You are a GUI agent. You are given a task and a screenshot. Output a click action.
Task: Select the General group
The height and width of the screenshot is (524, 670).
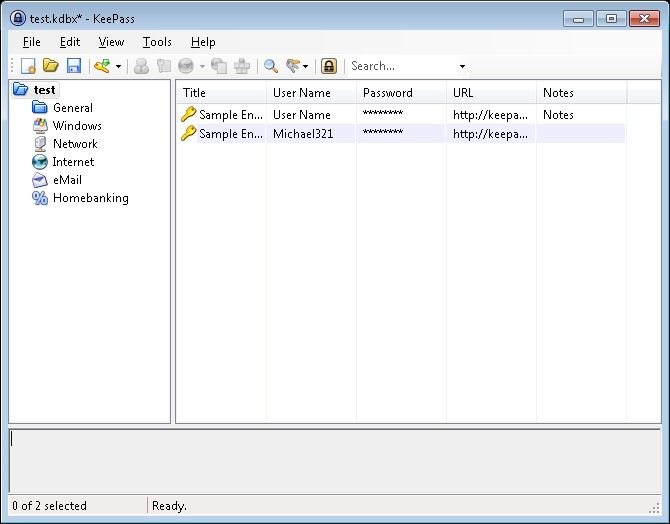point(73,108)
